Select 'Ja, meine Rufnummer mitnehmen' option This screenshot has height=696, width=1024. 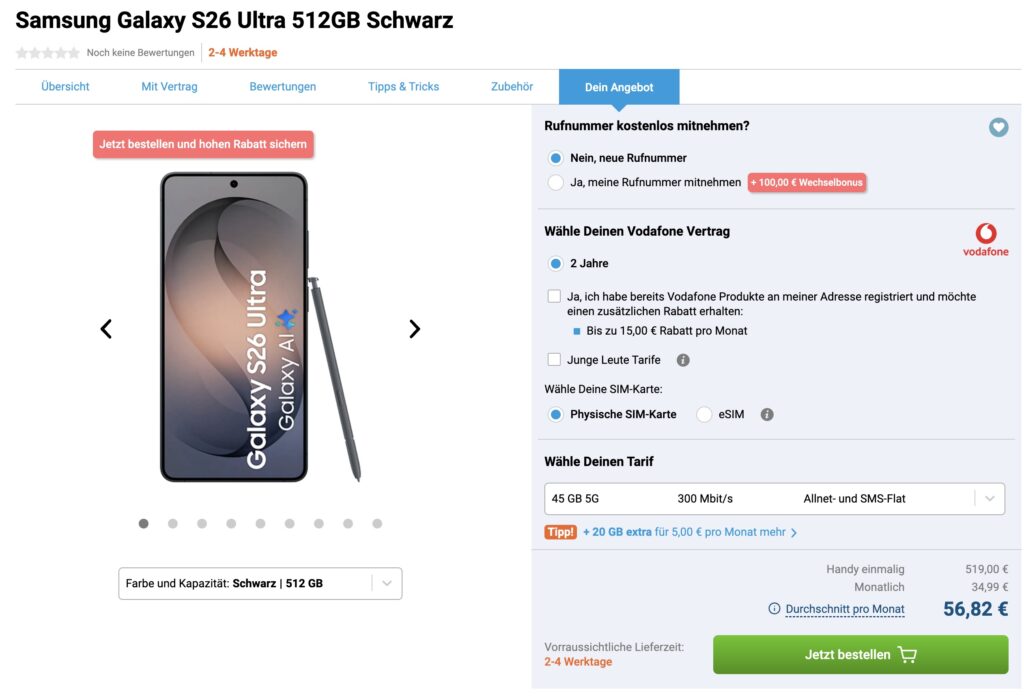556,182
